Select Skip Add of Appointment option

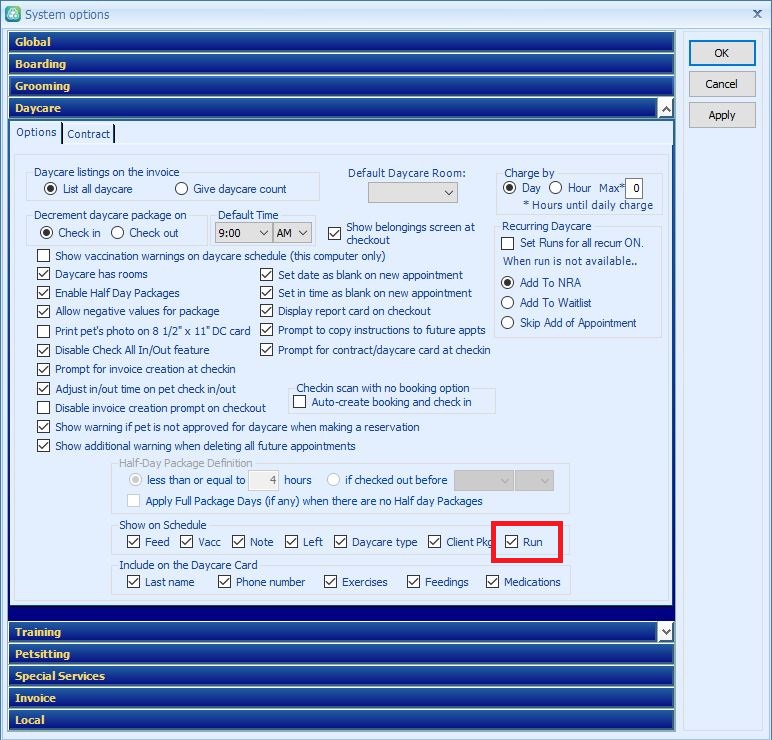[x=507, y=323]
